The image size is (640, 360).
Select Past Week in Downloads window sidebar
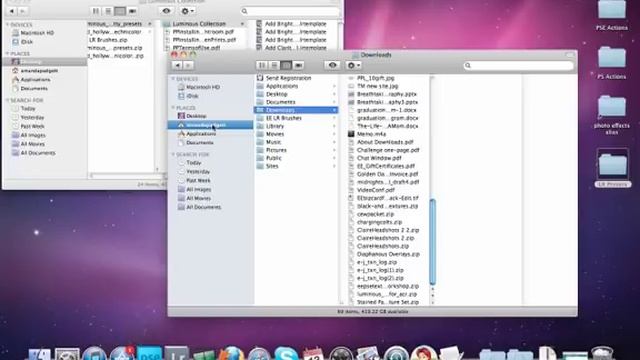pos(198,180)
